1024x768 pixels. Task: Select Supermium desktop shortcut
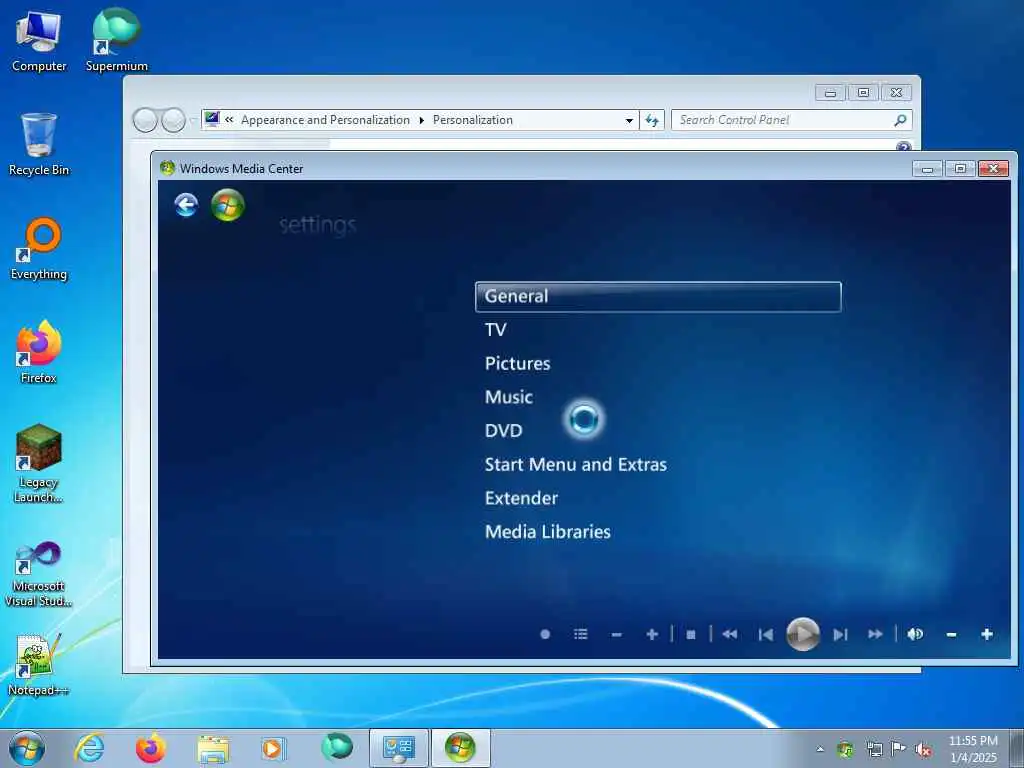point(117,40)
